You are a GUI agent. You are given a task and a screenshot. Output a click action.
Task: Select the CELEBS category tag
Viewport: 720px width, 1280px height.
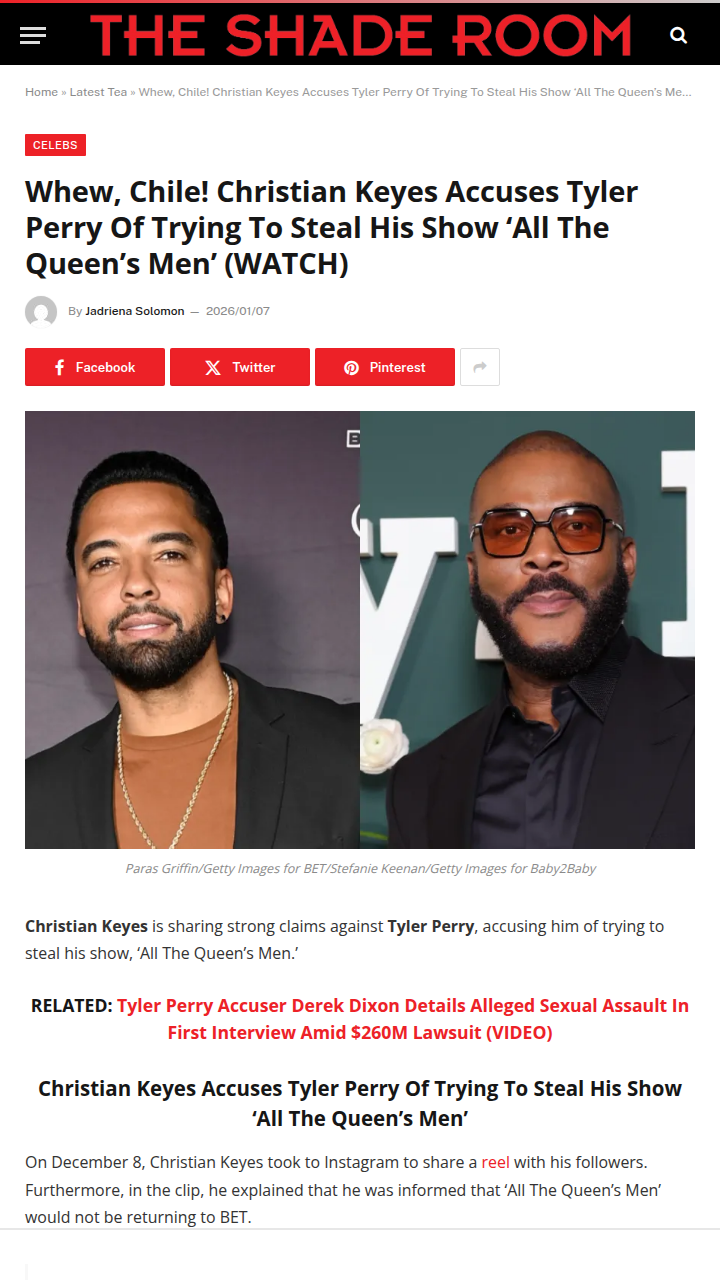click(x=55, y=145)
